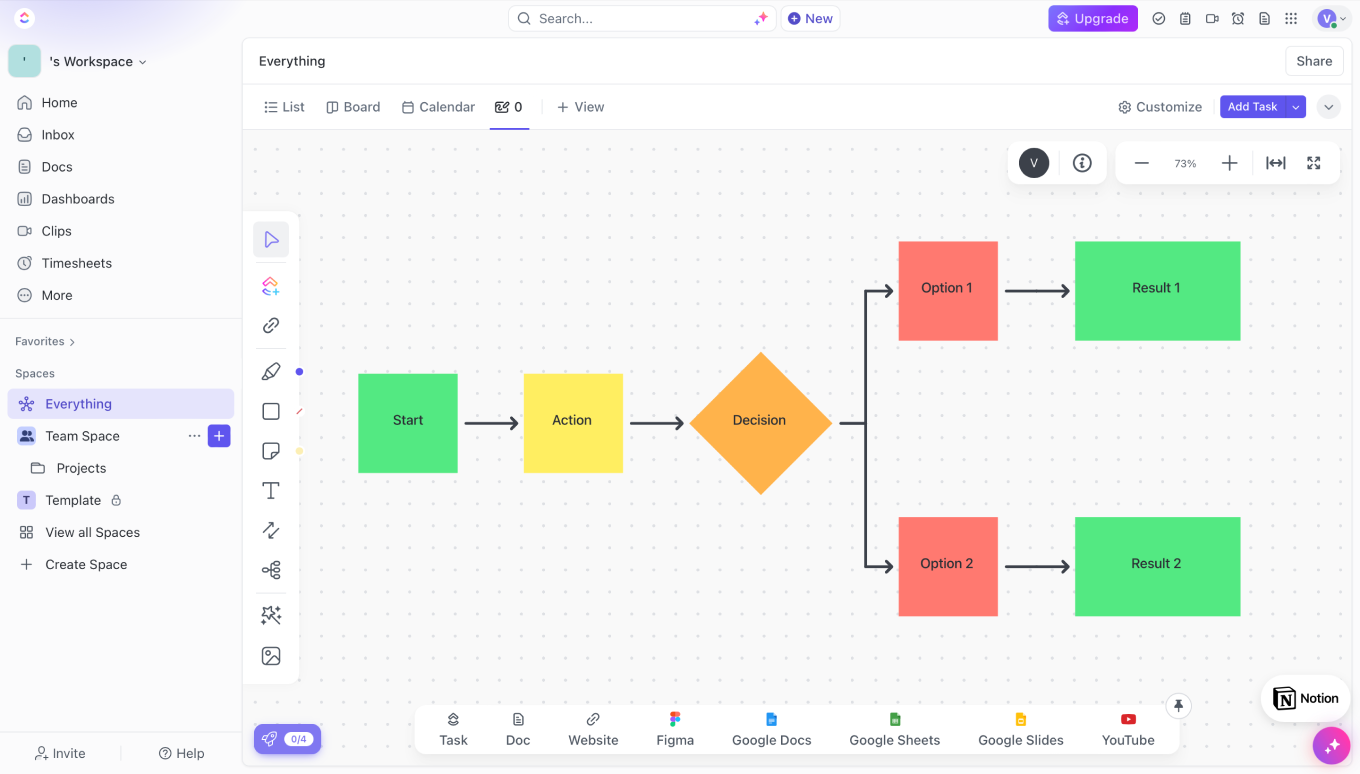The image size is (1360, 774).
Task: Toggle the pin on the bottom toolbar
Action: click(x=1179, y=706)
